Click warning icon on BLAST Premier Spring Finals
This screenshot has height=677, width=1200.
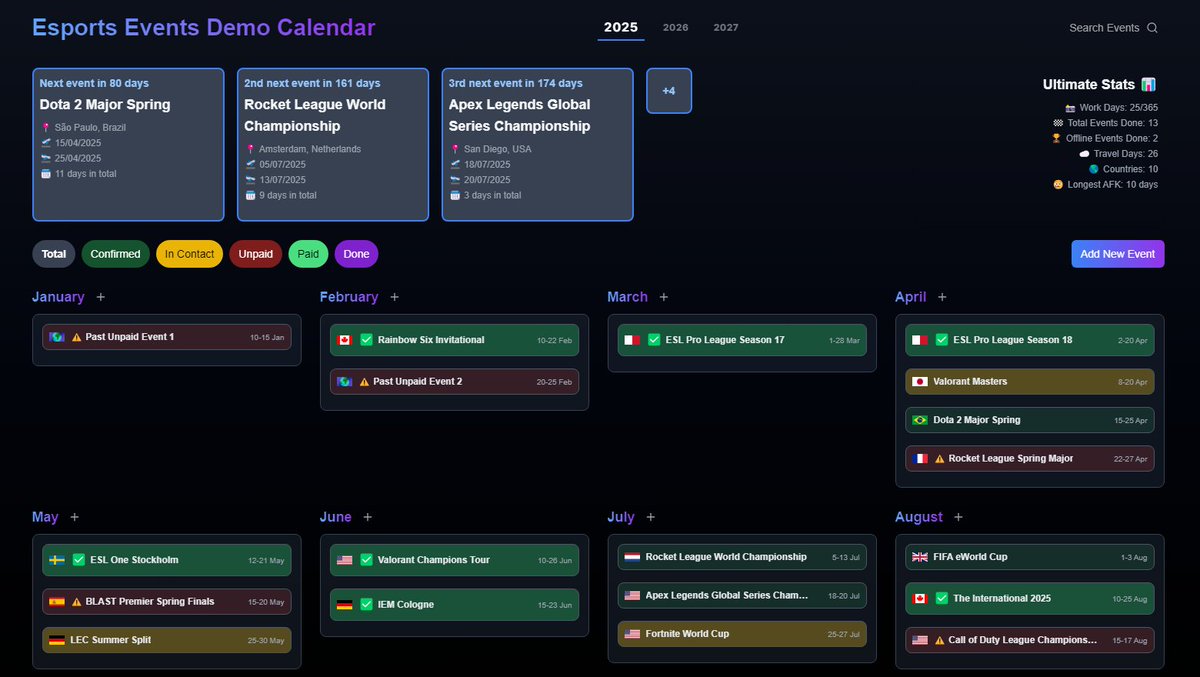[x=76, y=602]
